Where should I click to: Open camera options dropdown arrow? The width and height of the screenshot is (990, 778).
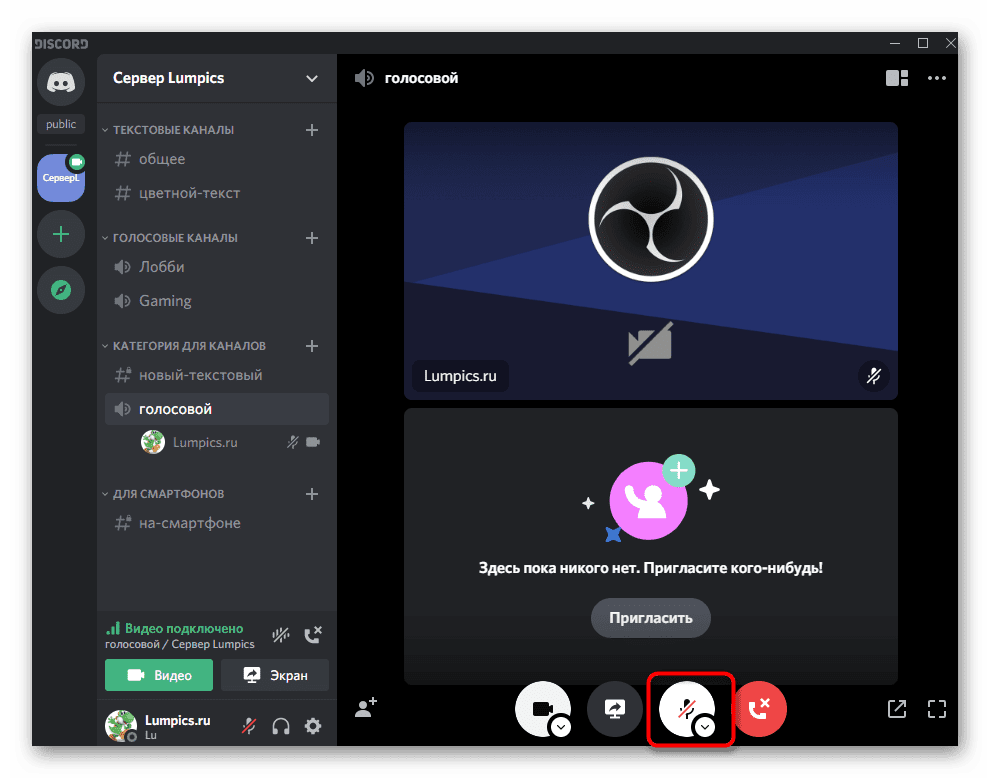click(x=561, y=727)
